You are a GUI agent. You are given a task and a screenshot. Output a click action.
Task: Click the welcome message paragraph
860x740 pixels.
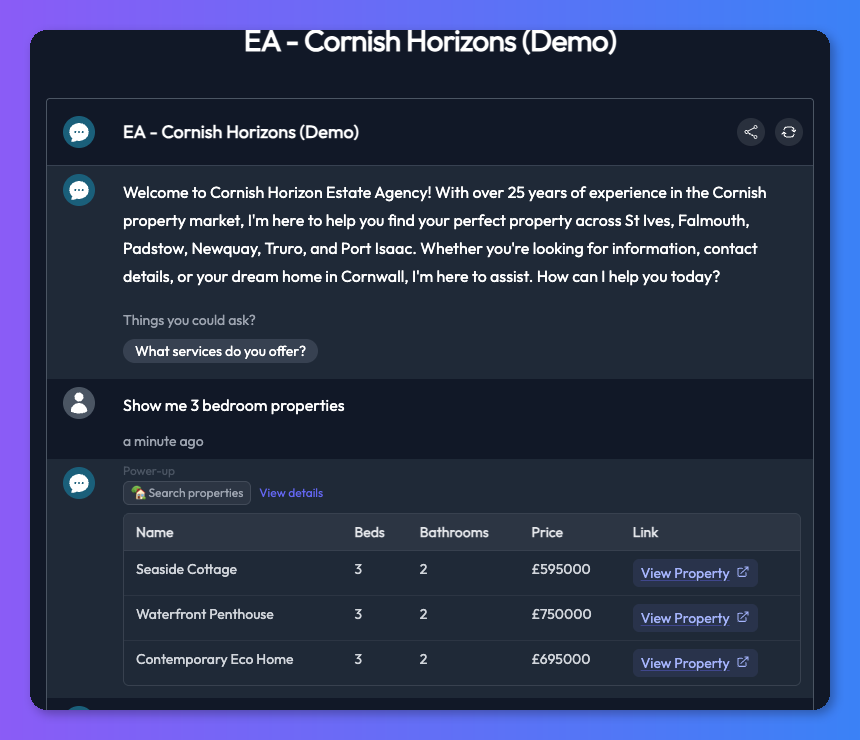pos(444,235)
